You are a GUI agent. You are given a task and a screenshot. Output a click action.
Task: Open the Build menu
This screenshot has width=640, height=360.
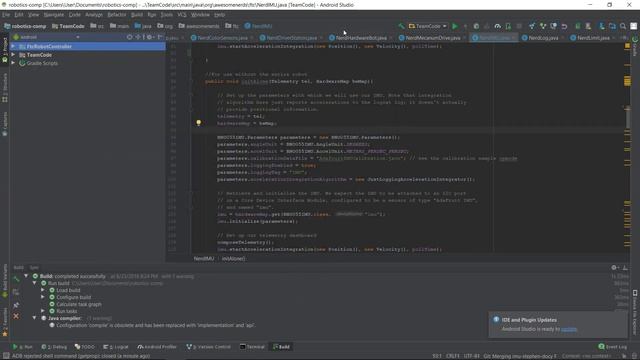(137, 15)
